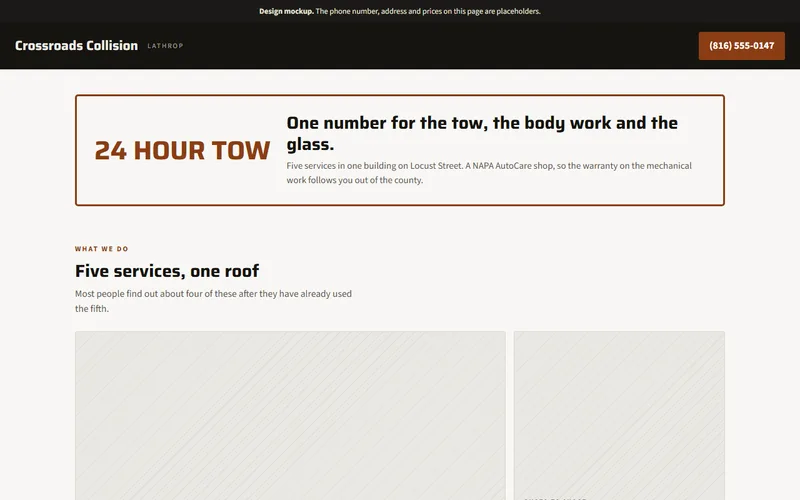Select the LATHROP location label
This screenshot has width=800, height=500.
[165, 46]
